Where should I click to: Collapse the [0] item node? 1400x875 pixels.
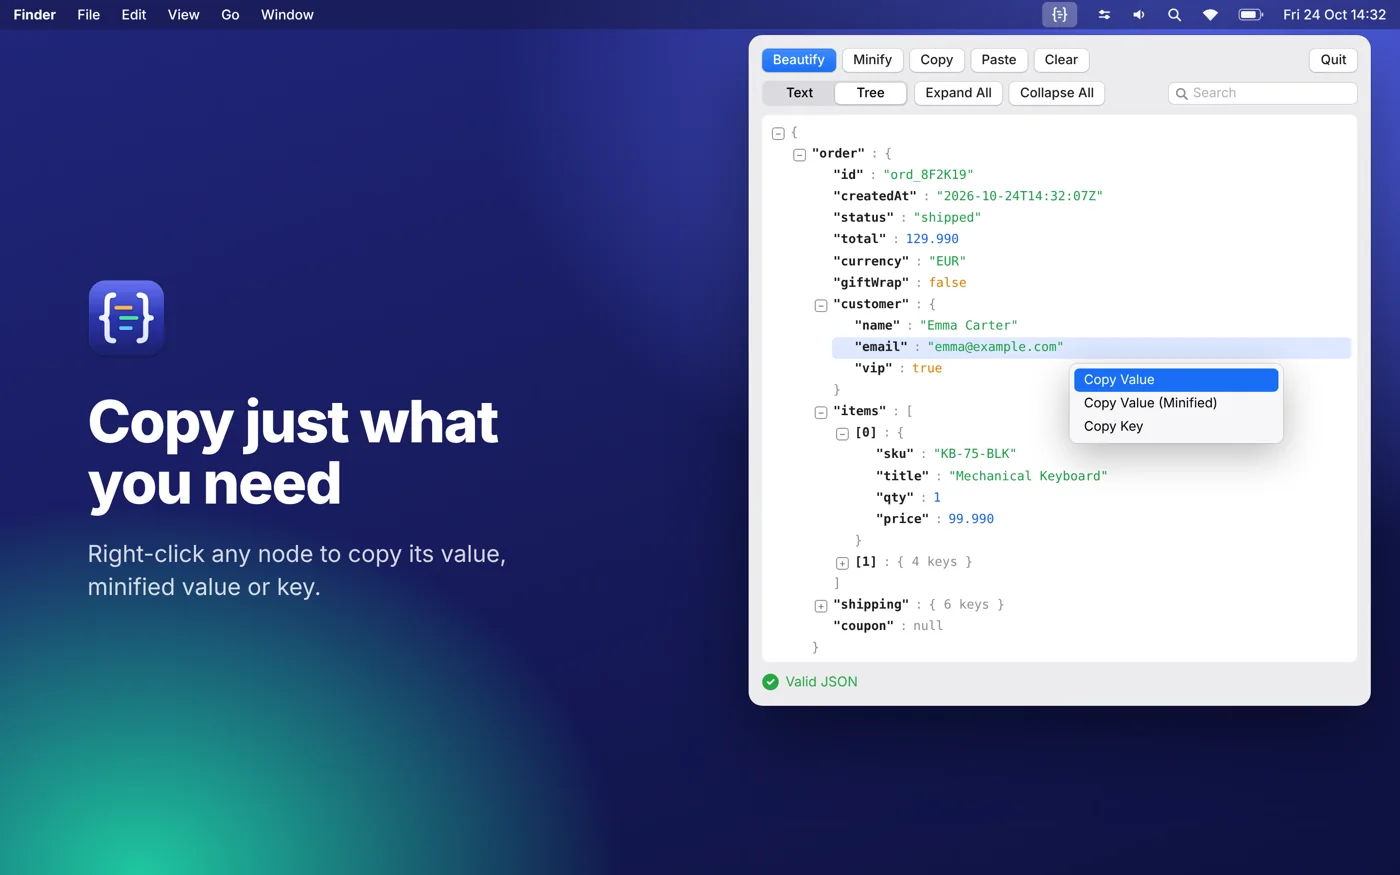click(842, 434)
